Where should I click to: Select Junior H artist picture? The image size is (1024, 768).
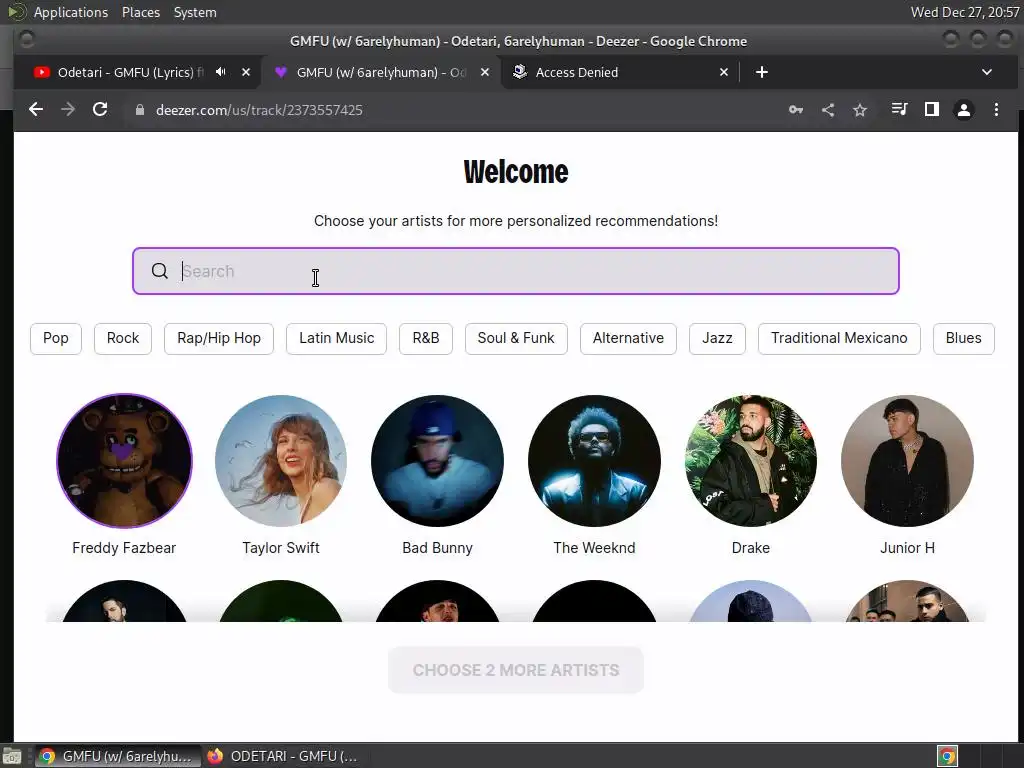(x=908, y=460)
